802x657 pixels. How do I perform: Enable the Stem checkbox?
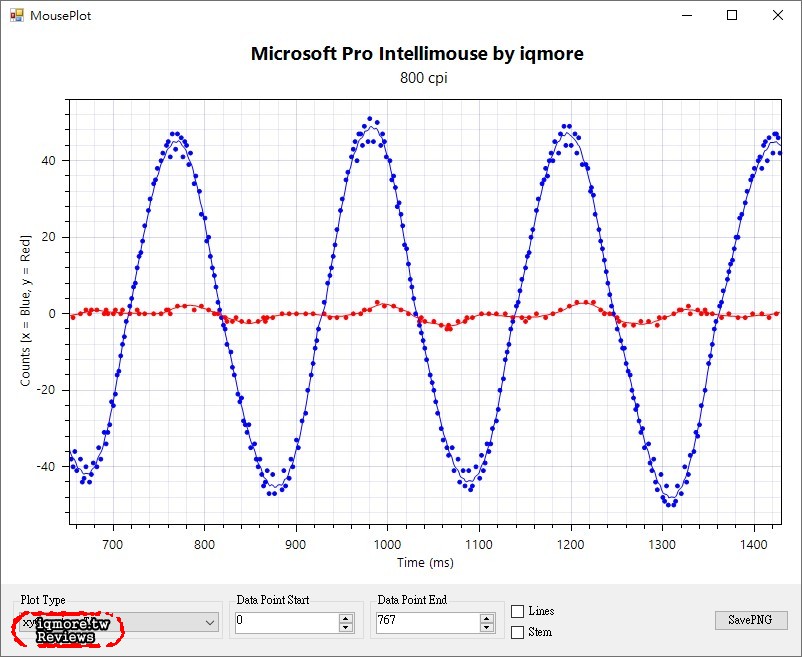pos(517,632)
